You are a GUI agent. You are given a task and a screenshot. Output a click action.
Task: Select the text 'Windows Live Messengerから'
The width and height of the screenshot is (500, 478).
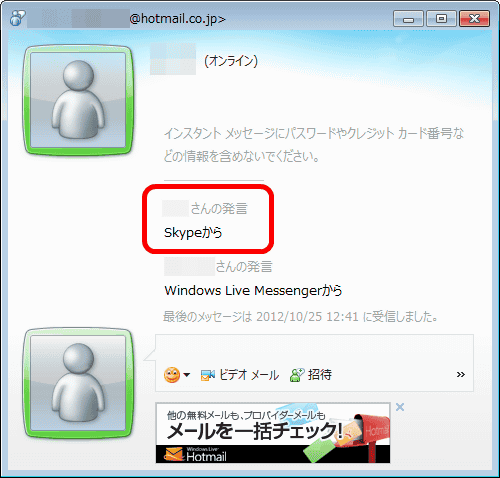[253, 291]
